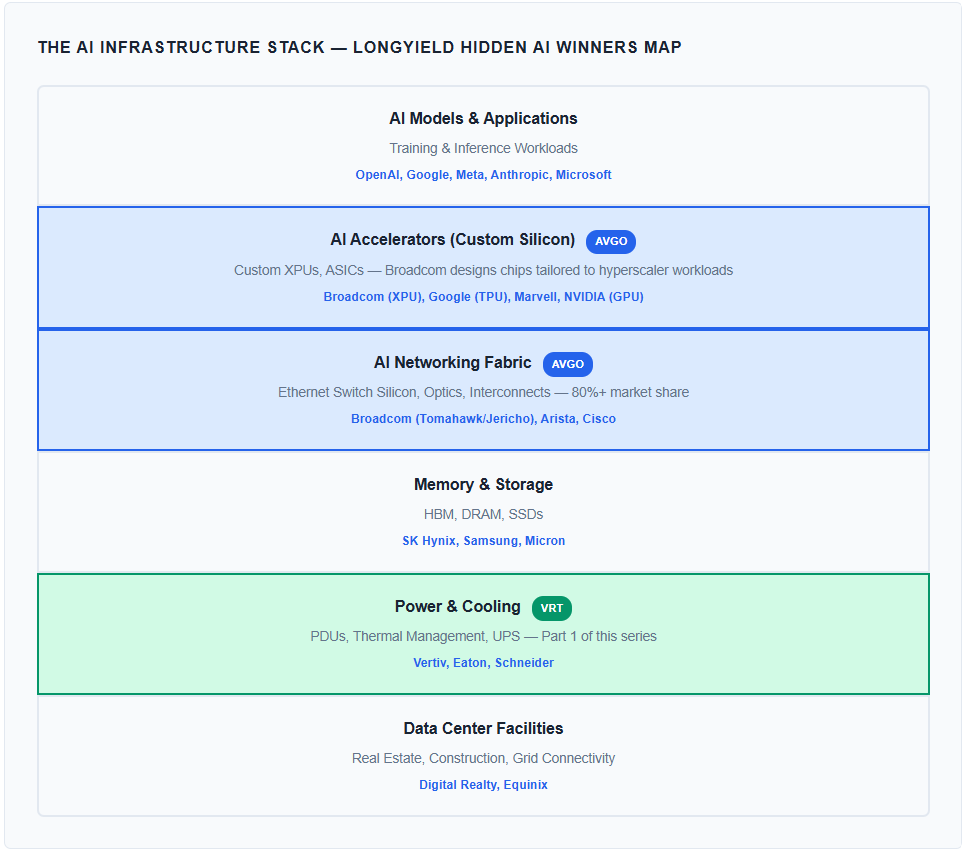
Task: Click 'Real Estate, Construction, Grid Connectivity' subtitle
Action: click(x=483, y=758)
